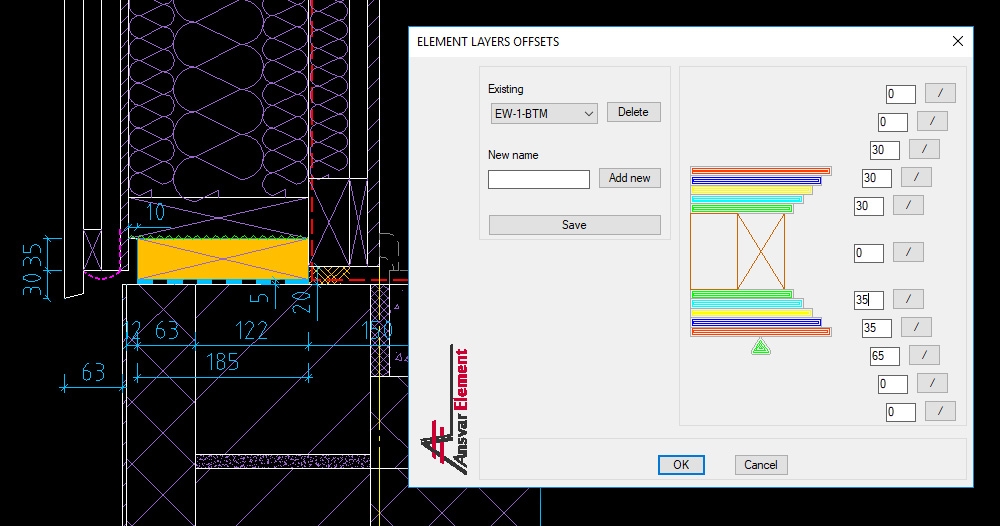Select the orange-filled bottom plate in the drawing
1000x526 pixels.
pyautogui.click(x=223, y=259)
